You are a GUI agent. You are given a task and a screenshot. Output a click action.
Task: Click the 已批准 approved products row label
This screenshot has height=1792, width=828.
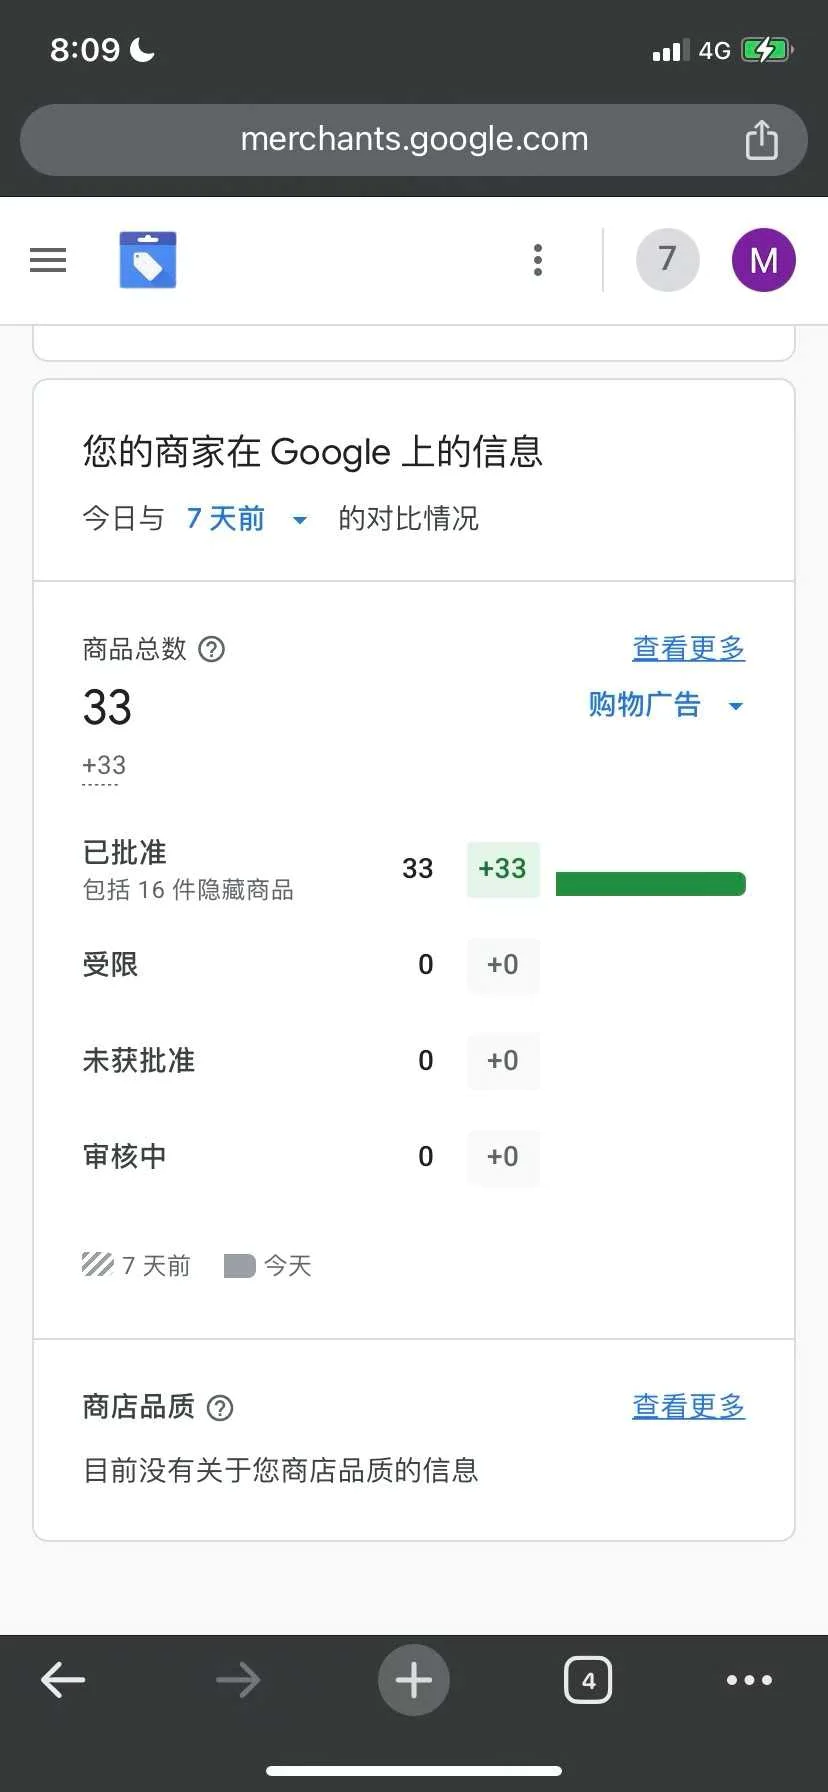tap(125, 853)
